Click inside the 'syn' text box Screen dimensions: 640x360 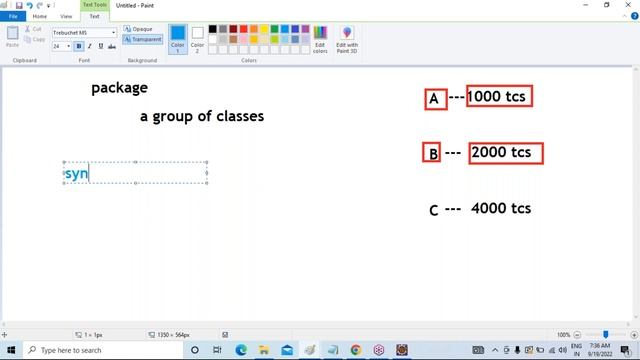coord(136,173)
